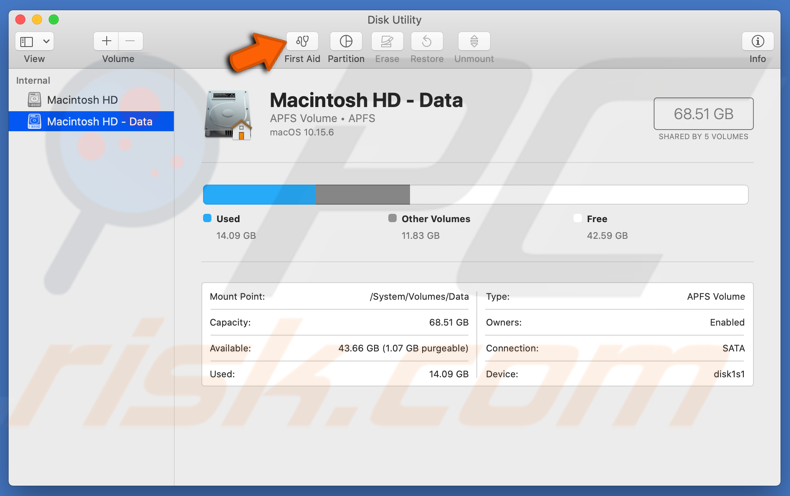The width and height of the screenshot is (790, 496).
Task: Click the gray Other Volumes bar segment
Action: click(x=363, y=195)
